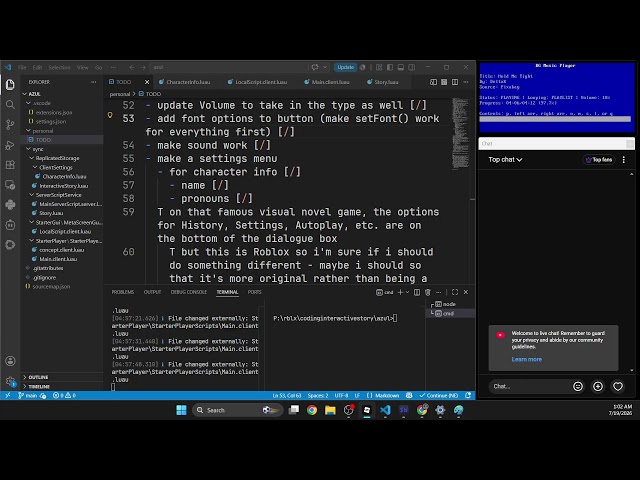Split the editor right
This screenshot has width=640, height=480.
(x=455, y=82)
